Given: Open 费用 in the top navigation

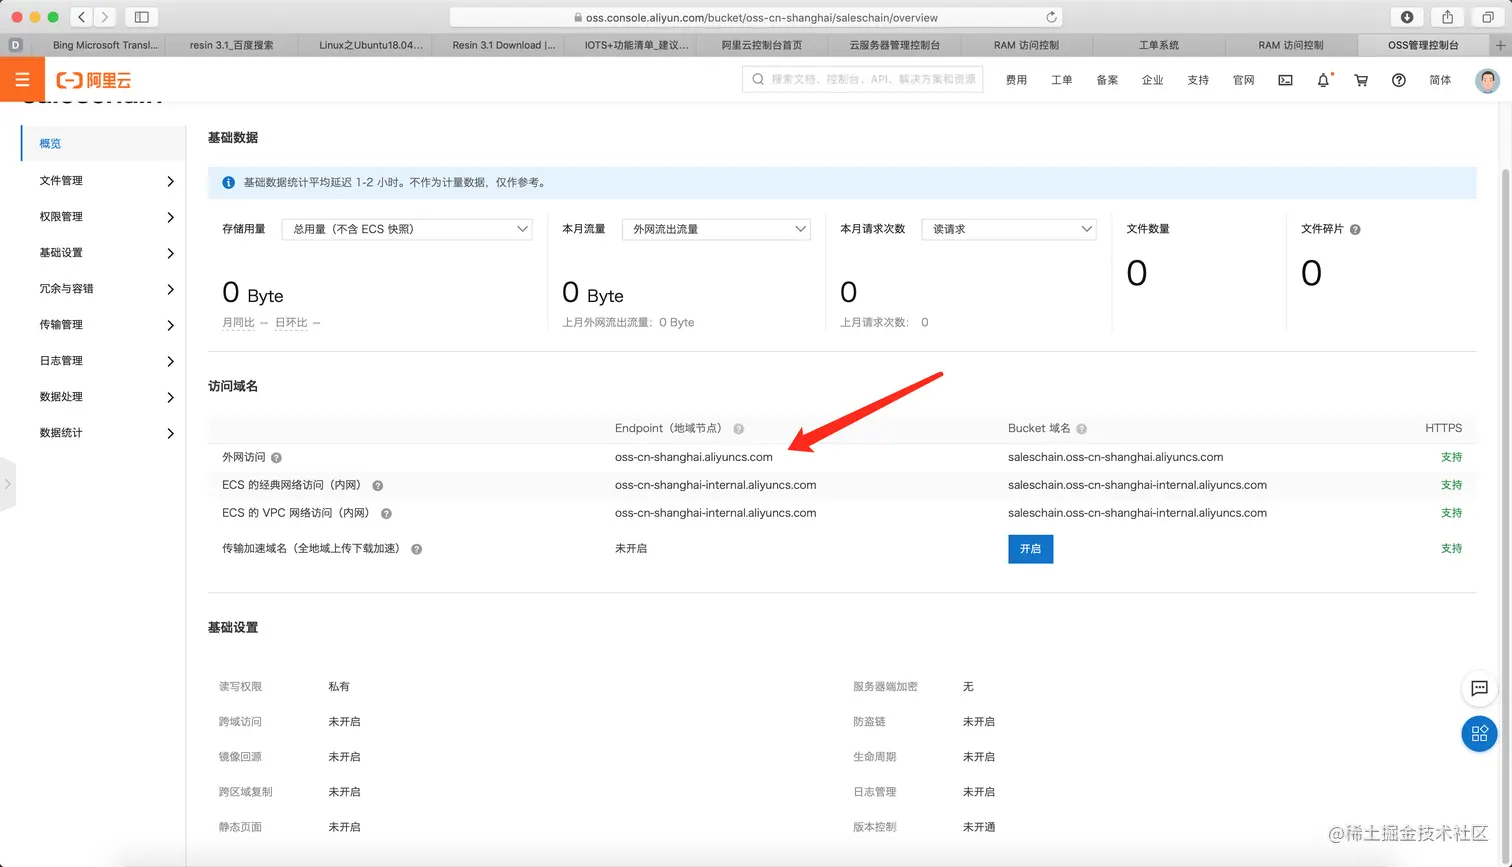Looking at the screenshot, I should pos(1016,80).
